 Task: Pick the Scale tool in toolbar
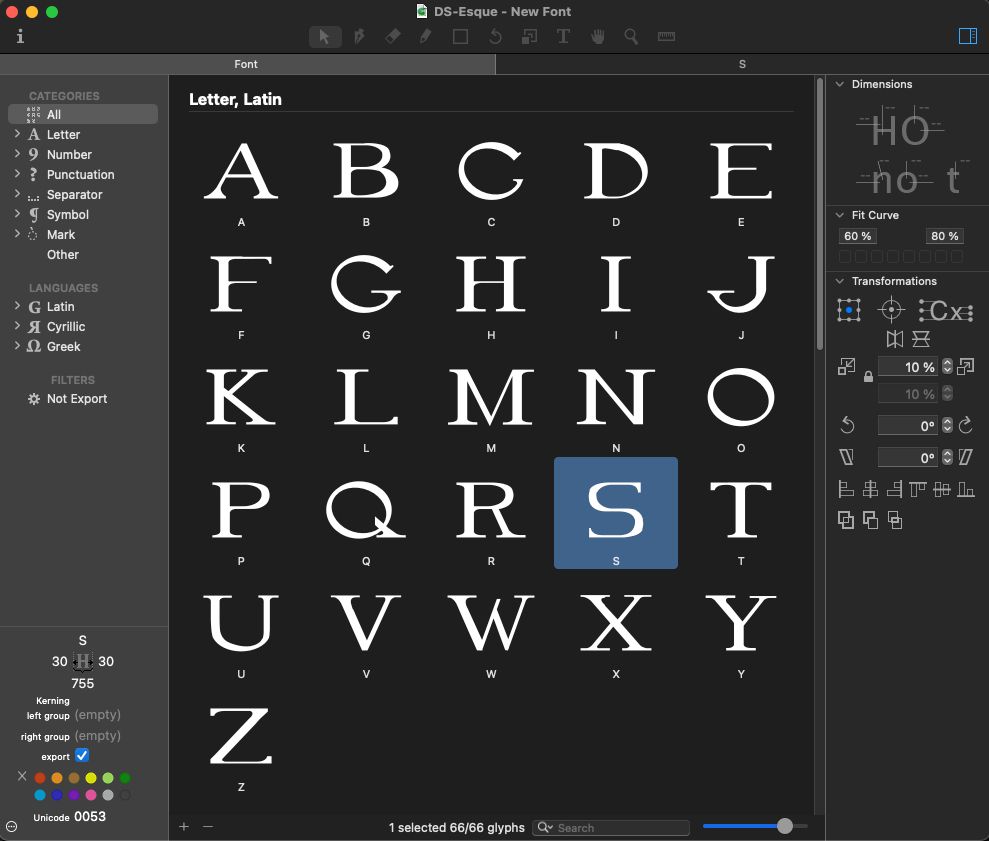529,37
